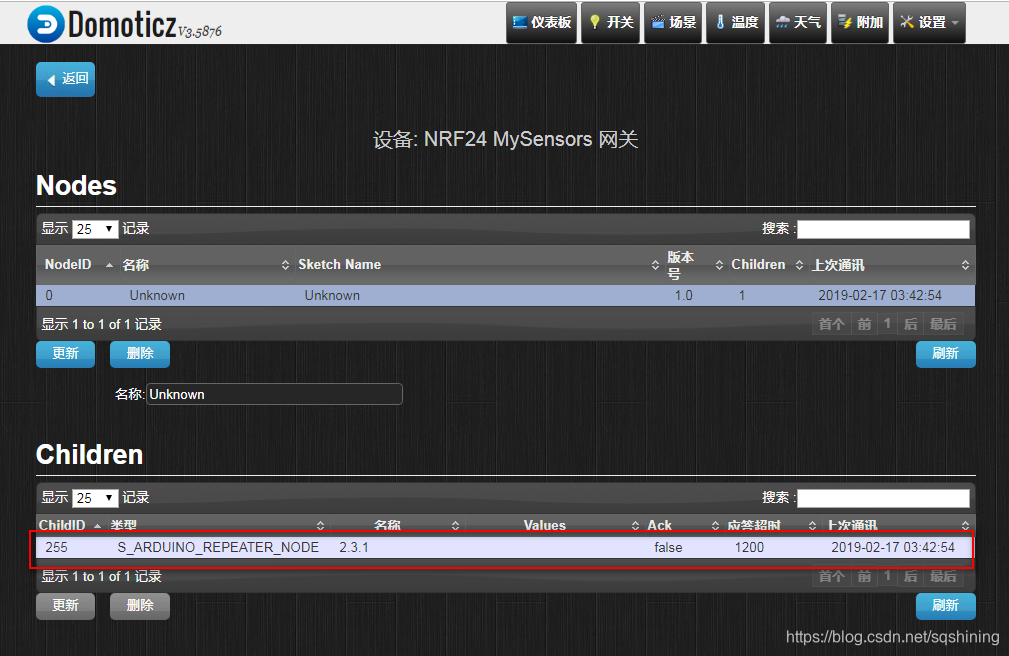Sort Children table by 类型 column

pyautogui.click(x=218, y=525)
